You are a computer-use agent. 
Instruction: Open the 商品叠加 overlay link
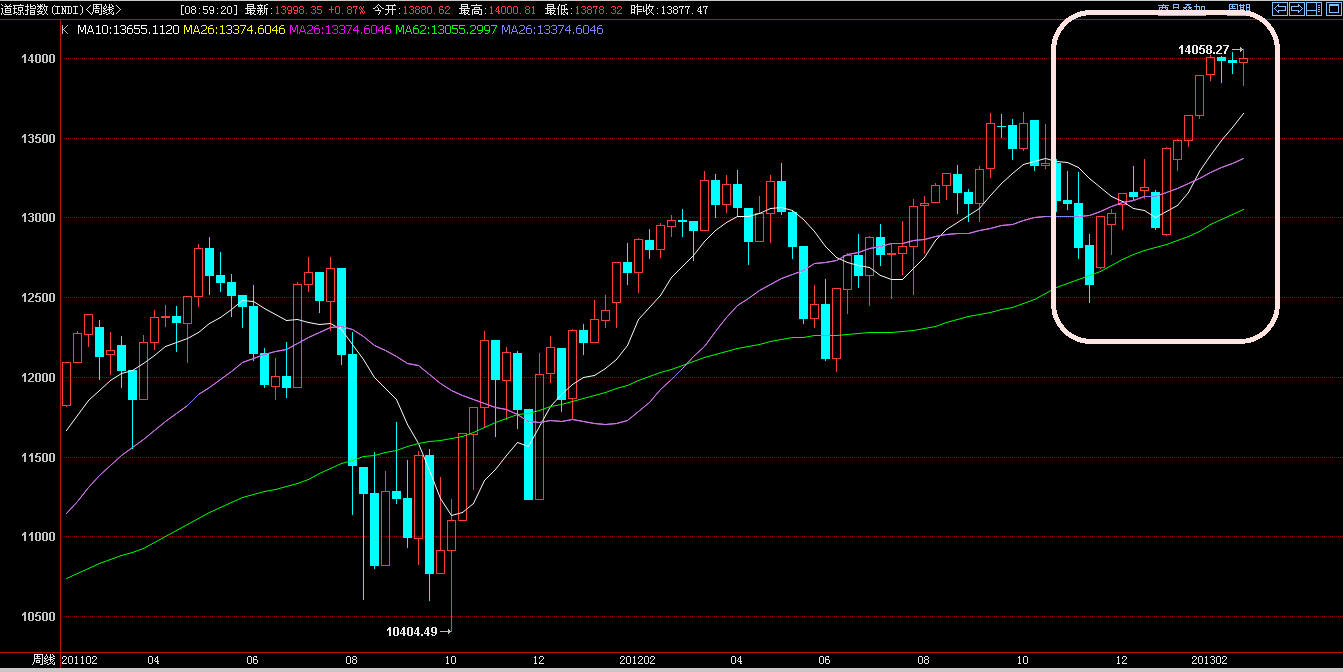[x=1182, y=9]
